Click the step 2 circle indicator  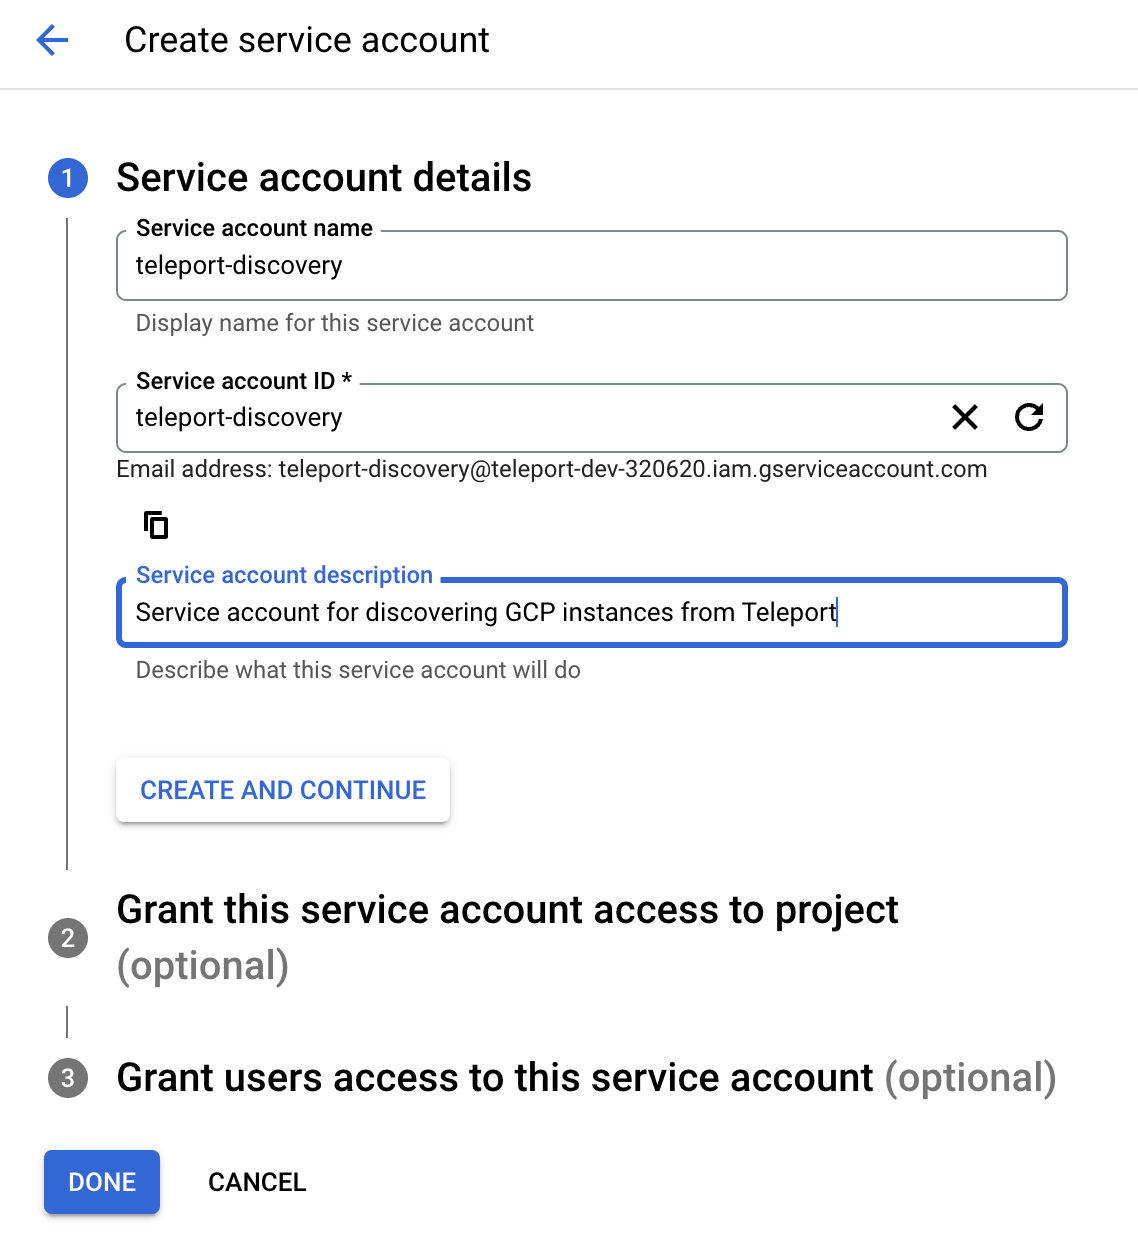coord(67,938)
